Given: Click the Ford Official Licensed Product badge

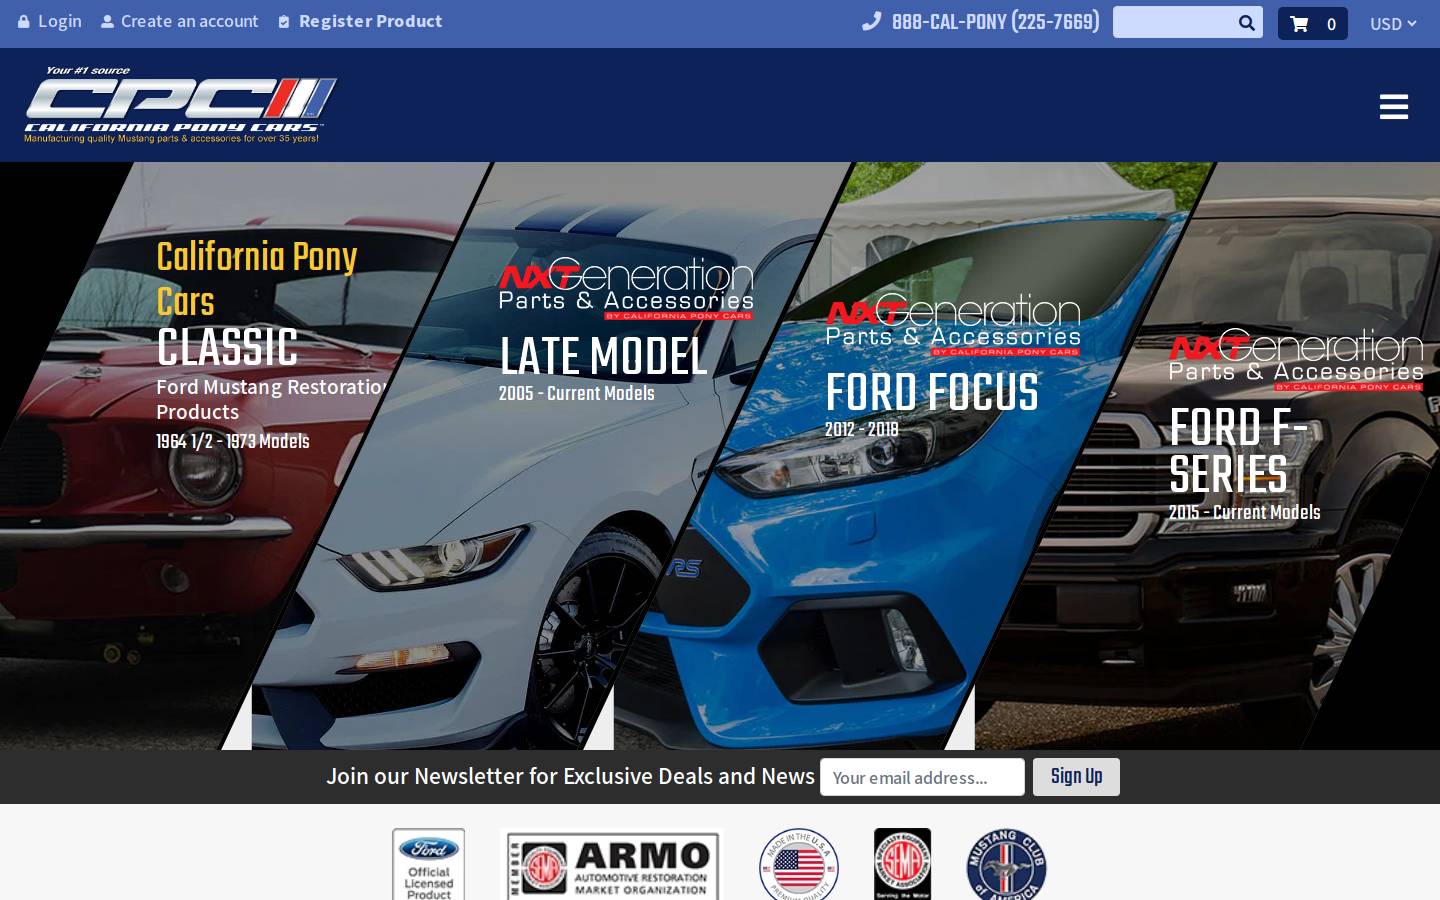Looking at the screenshot, I should click(x=429, y=864).
